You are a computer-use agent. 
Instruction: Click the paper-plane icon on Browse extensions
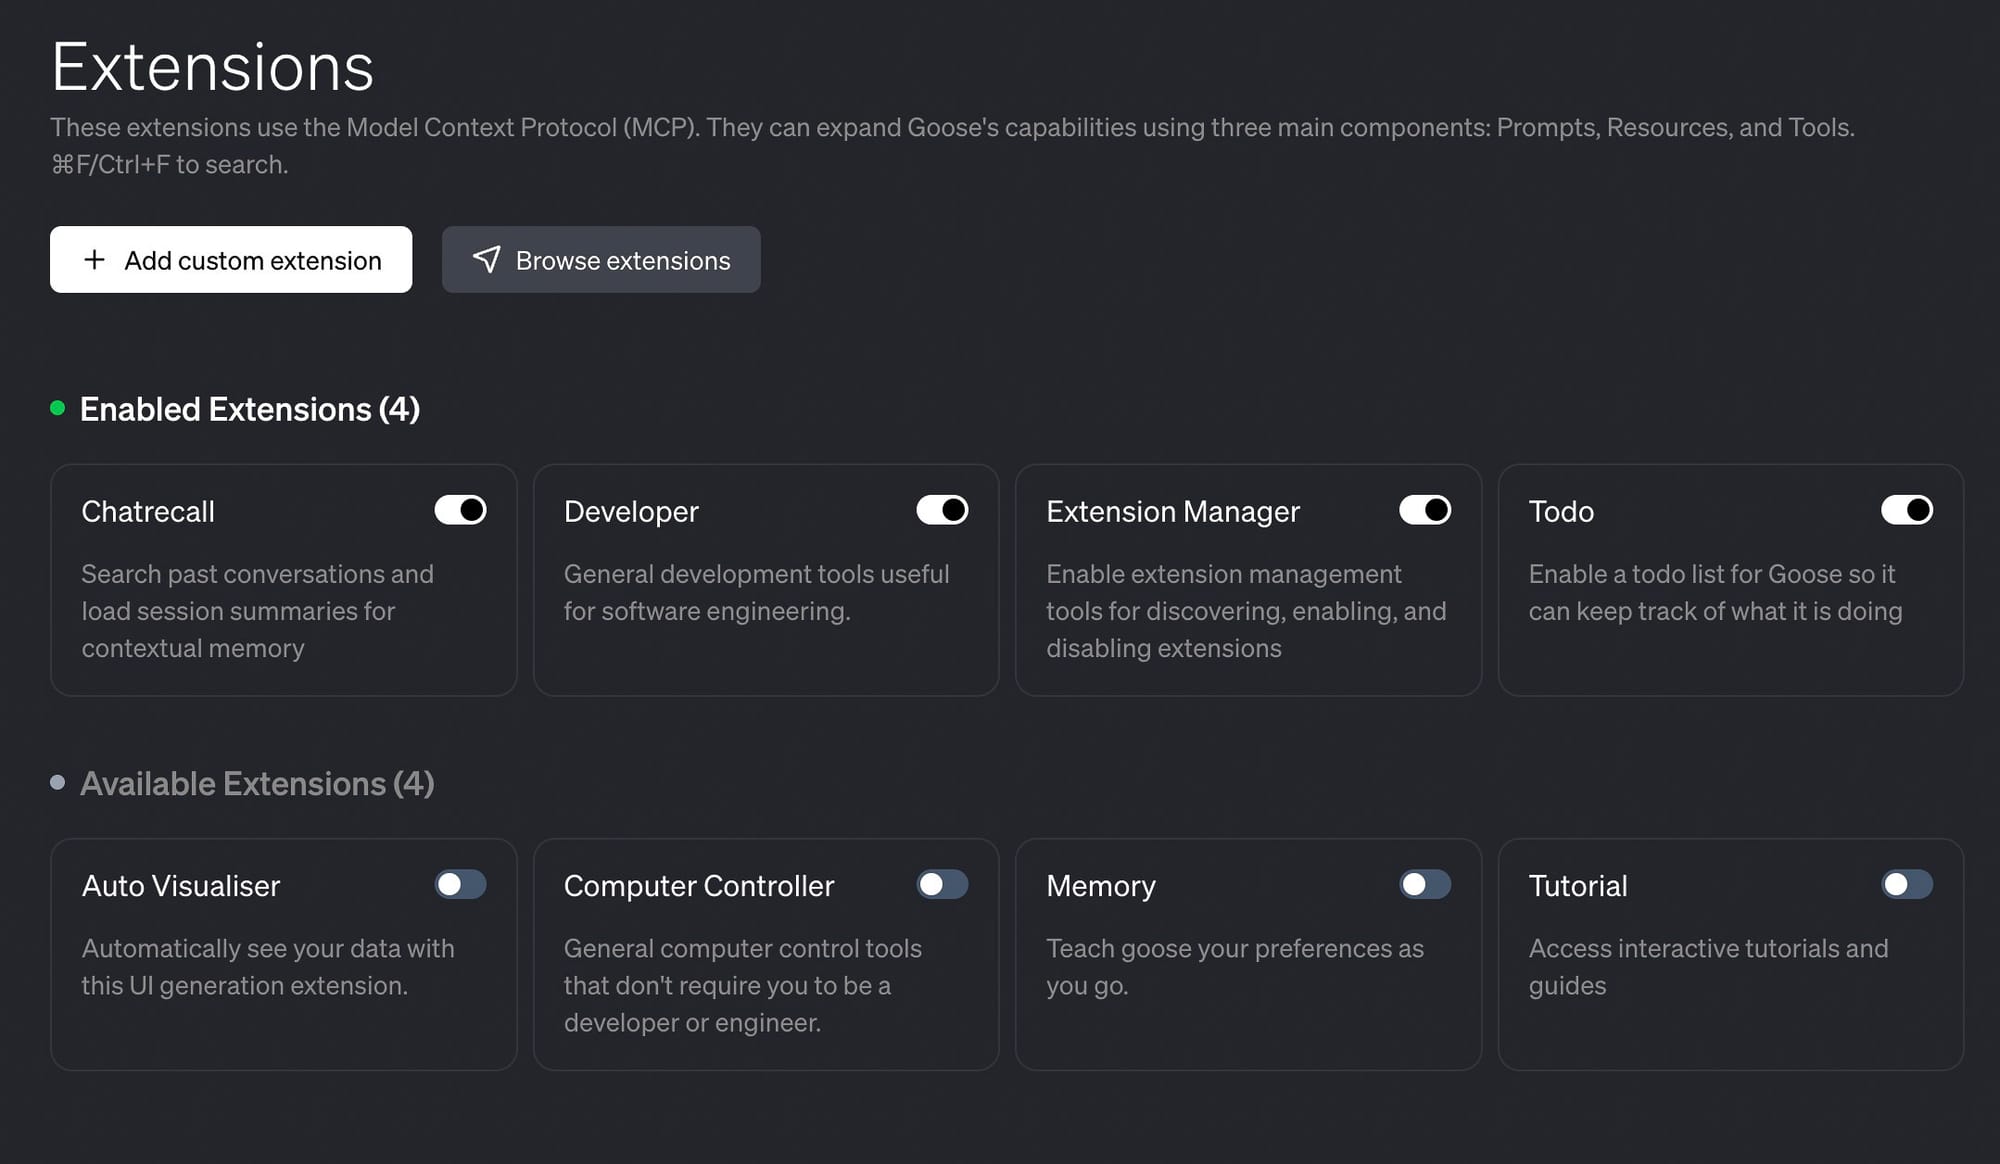point(487,260)
